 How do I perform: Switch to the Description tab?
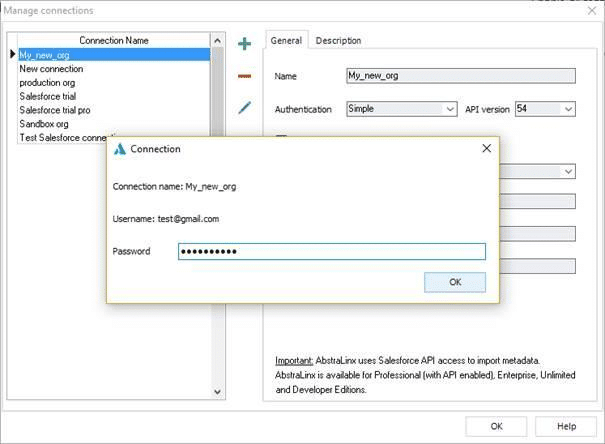pos(338,41)
